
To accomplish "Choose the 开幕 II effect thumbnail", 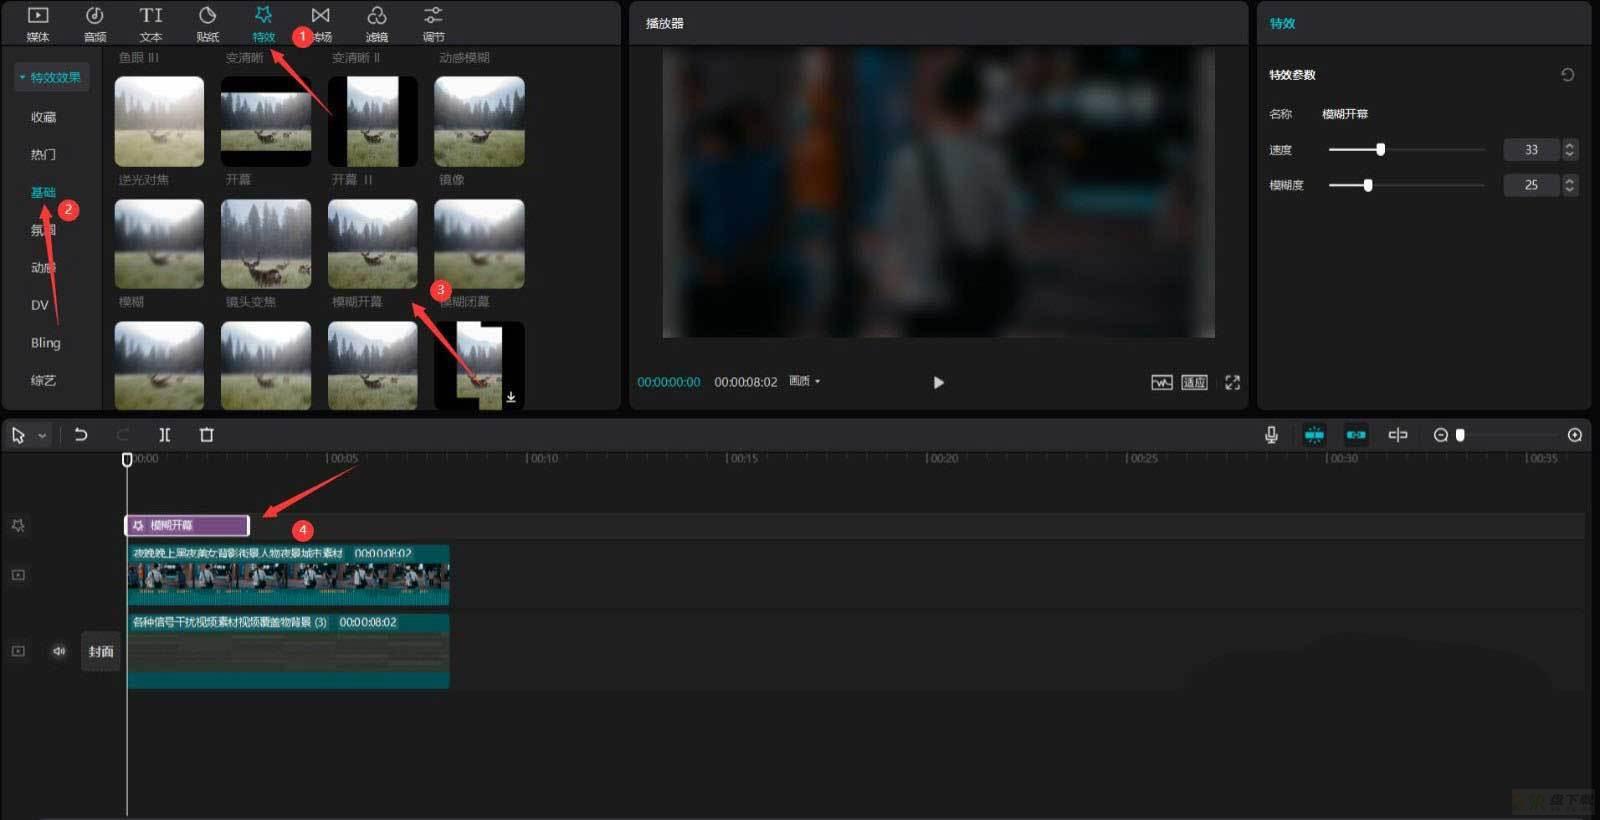I will click(372, 121).
